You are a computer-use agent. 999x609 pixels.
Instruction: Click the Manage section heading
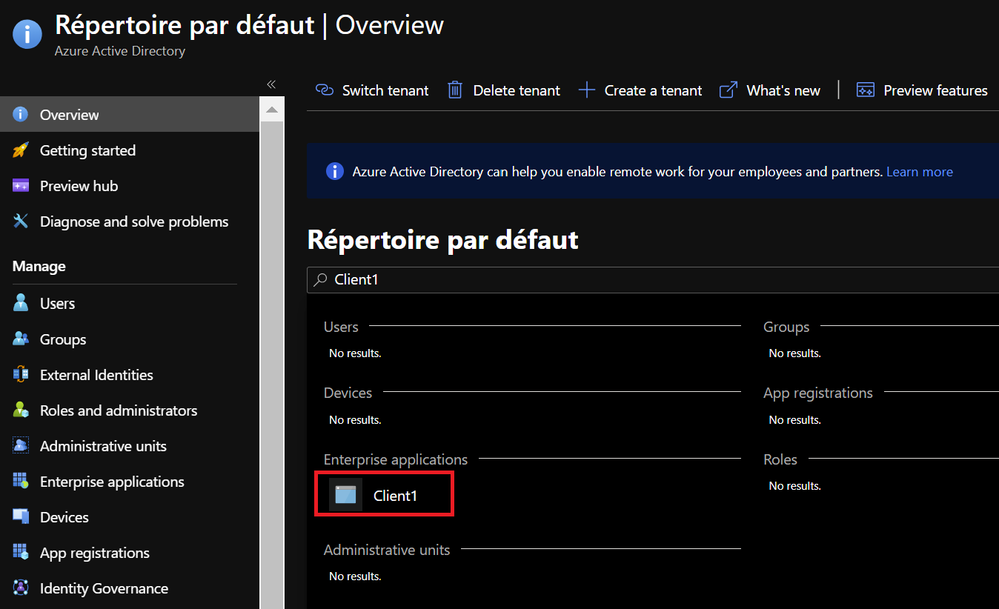[39, 266]
